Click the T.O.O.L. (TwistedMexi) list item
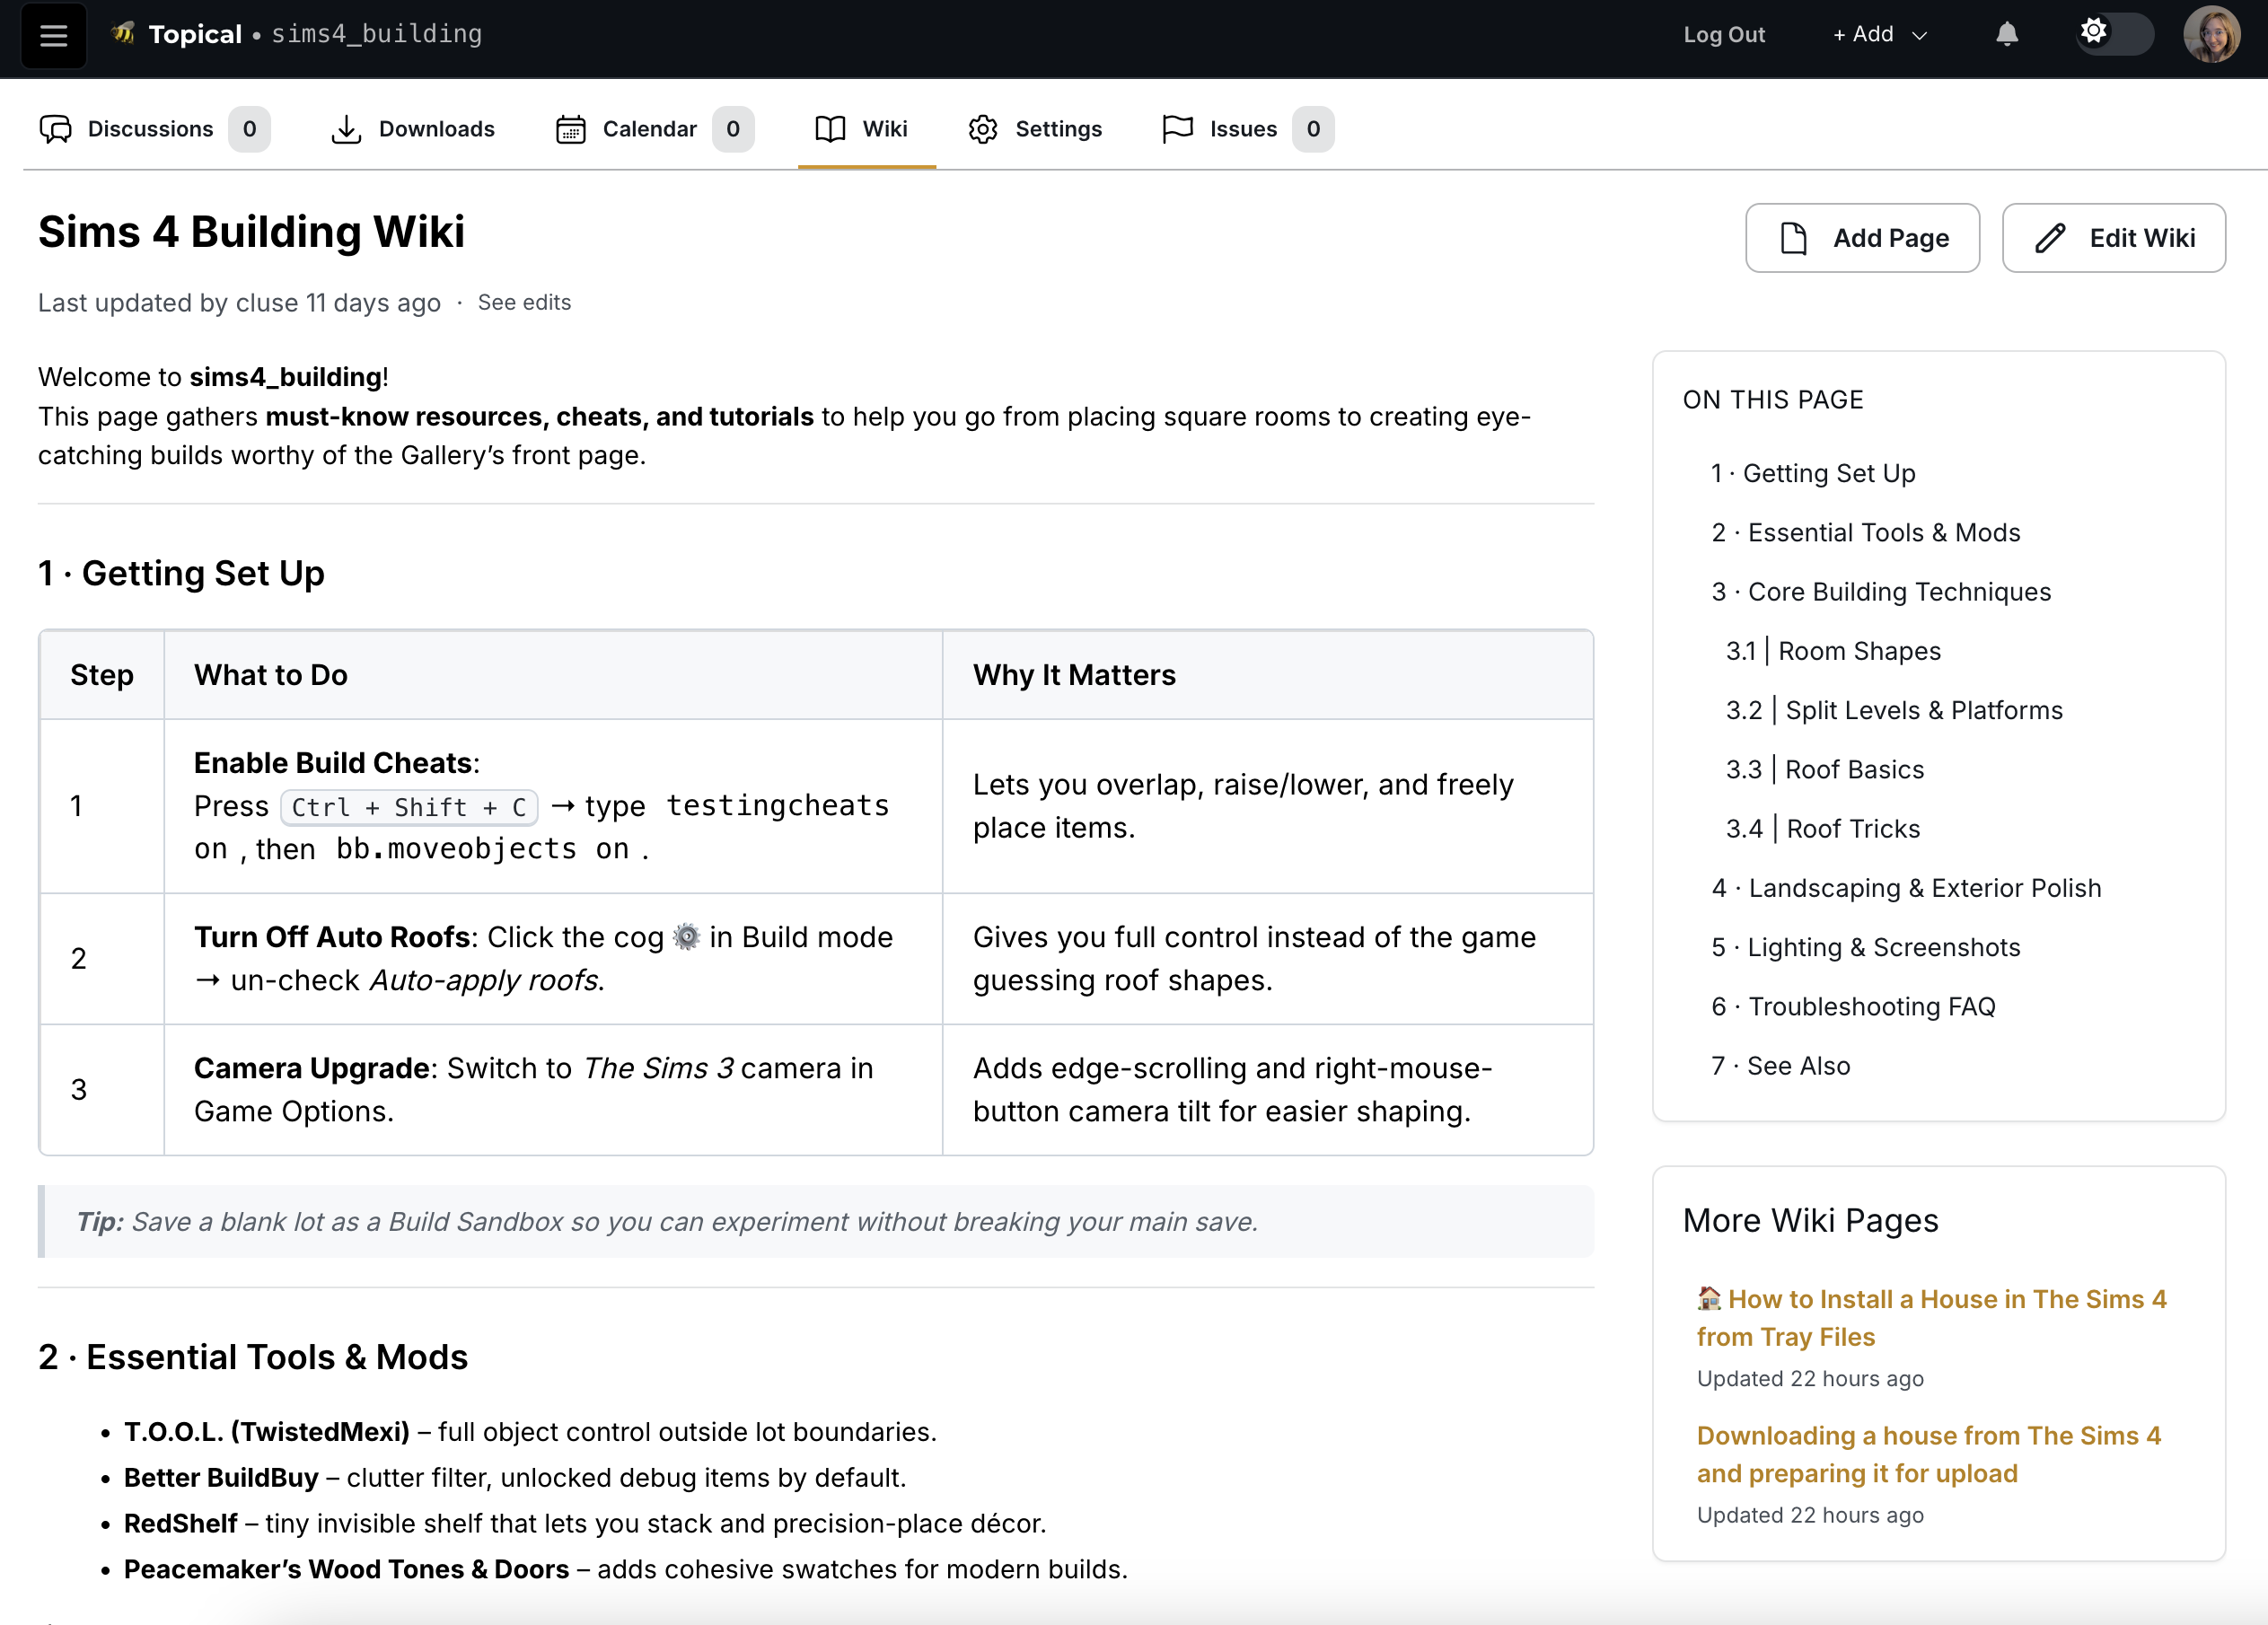 click(x=530, y=1432)
